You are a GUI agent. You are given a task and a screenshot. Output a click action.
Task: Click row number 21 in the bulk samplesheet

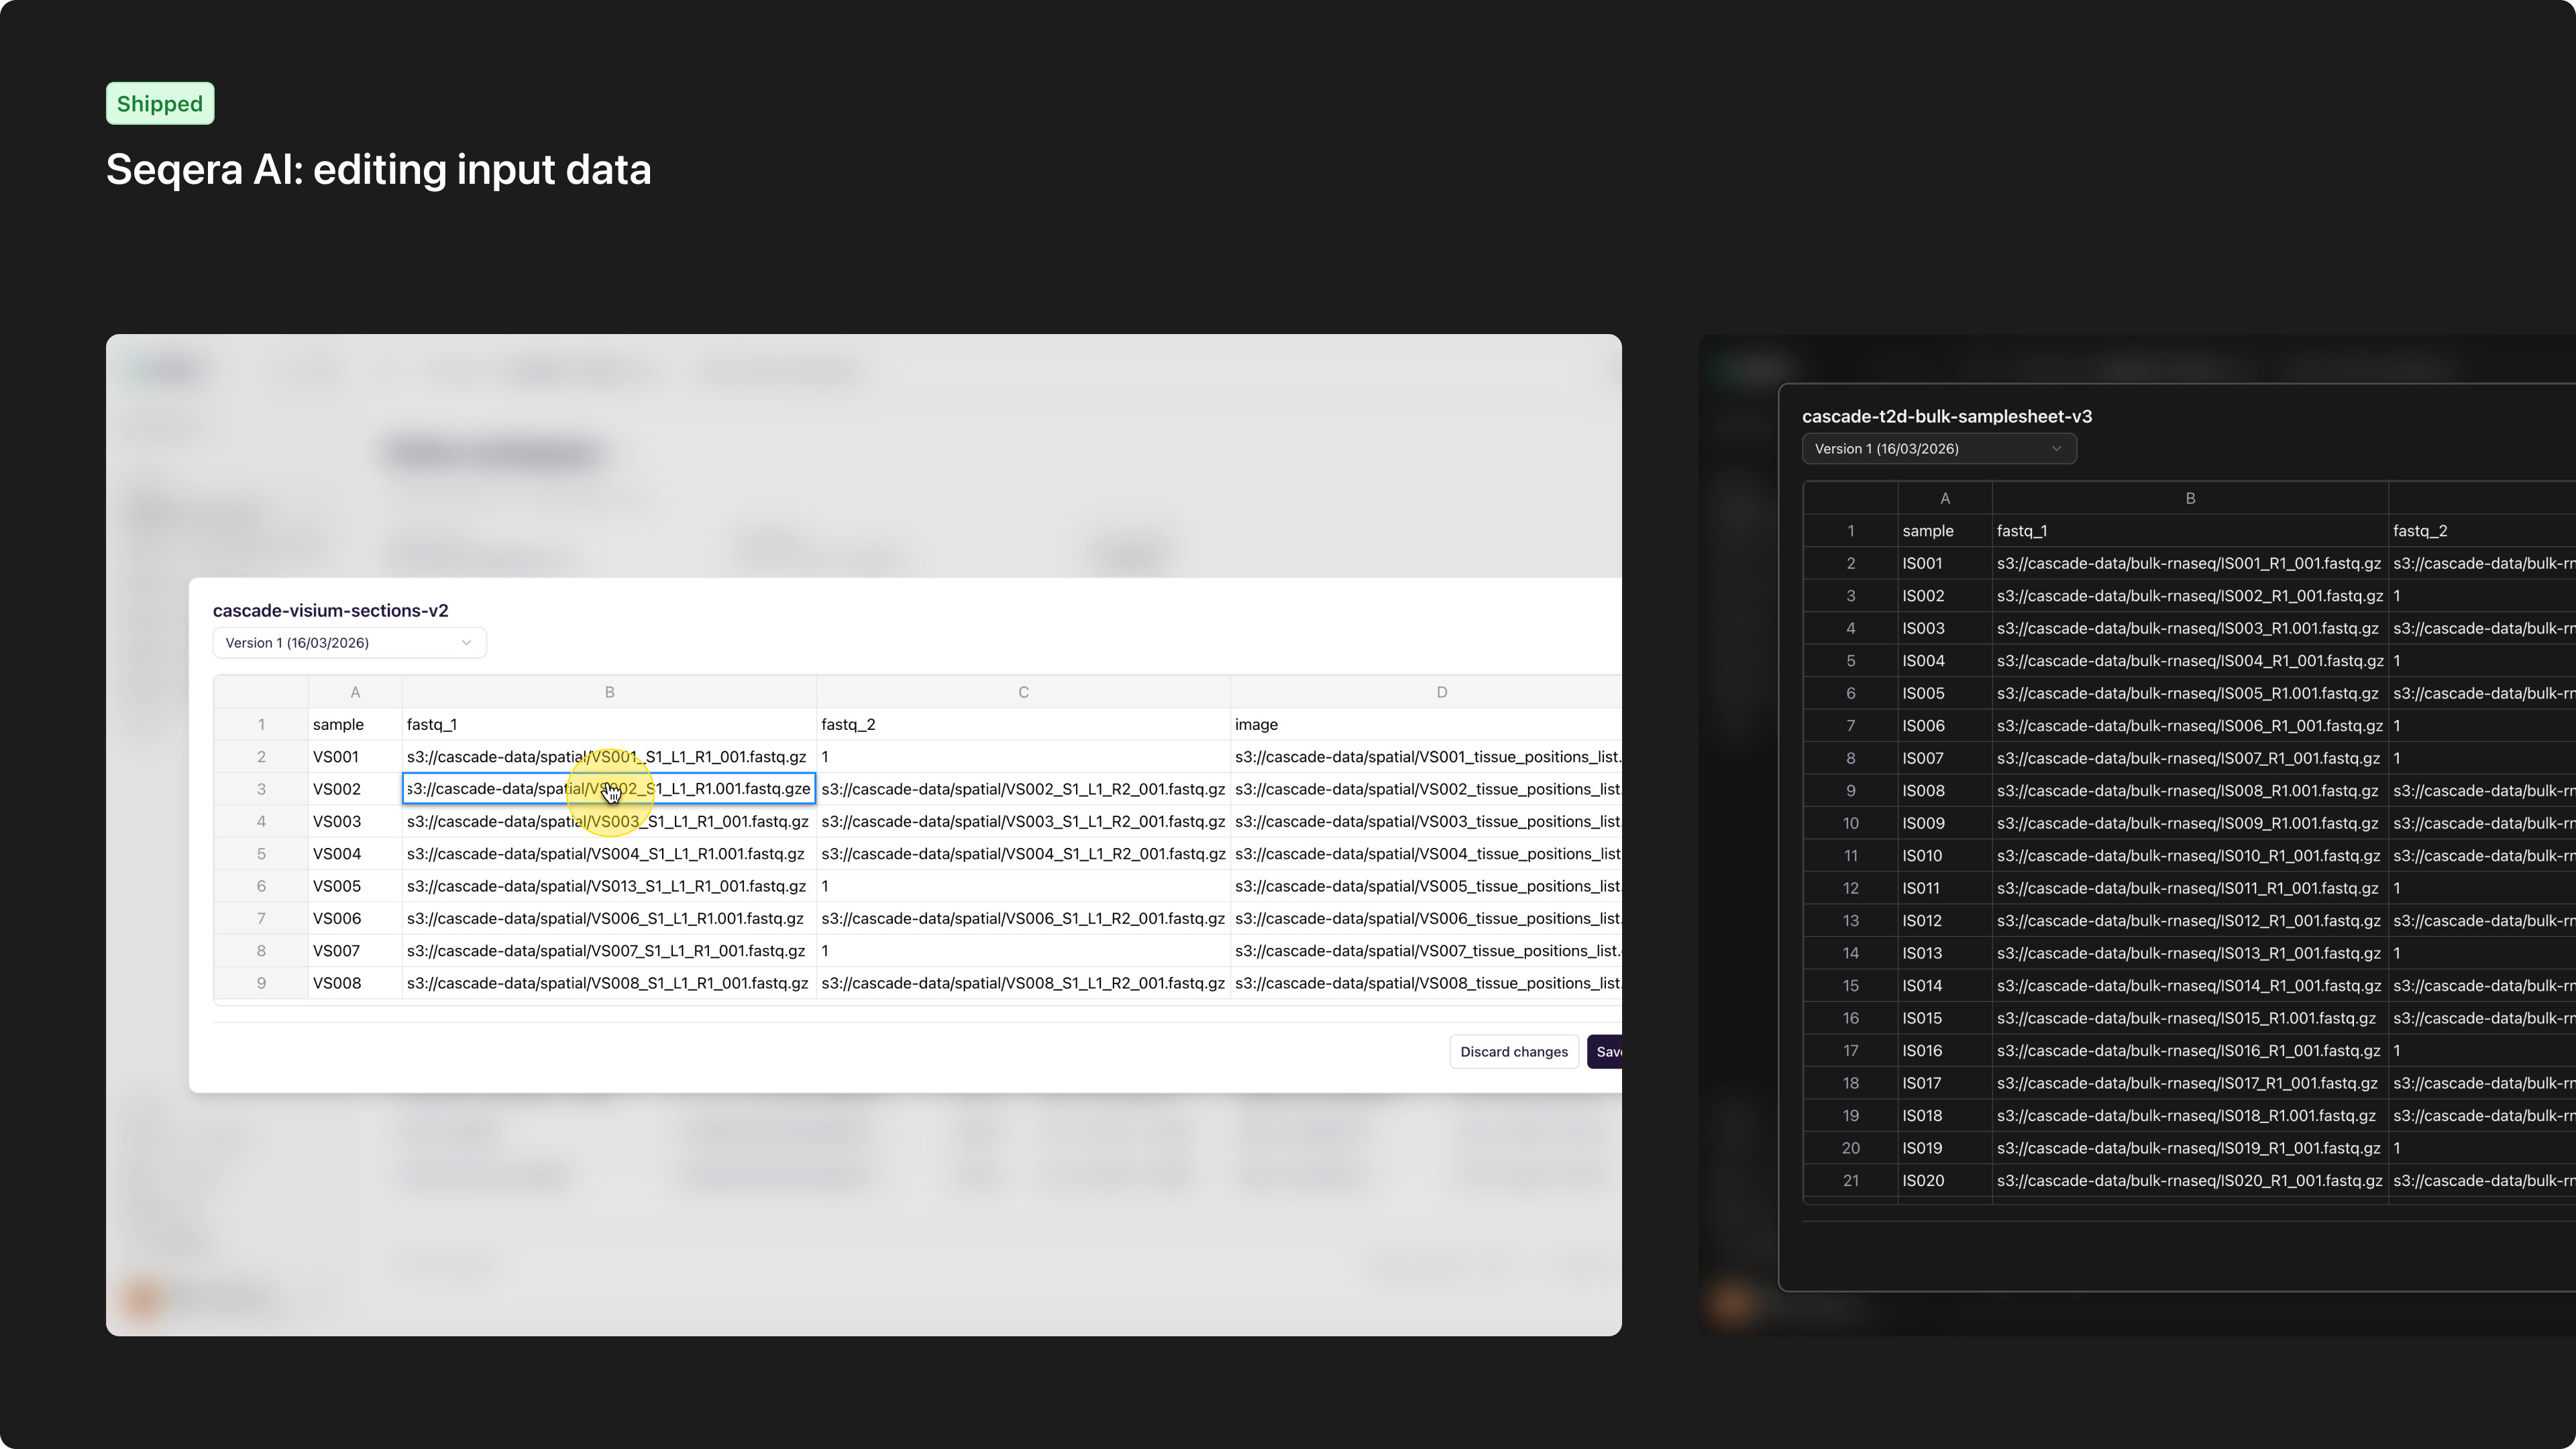[x=1850, y=1181]
